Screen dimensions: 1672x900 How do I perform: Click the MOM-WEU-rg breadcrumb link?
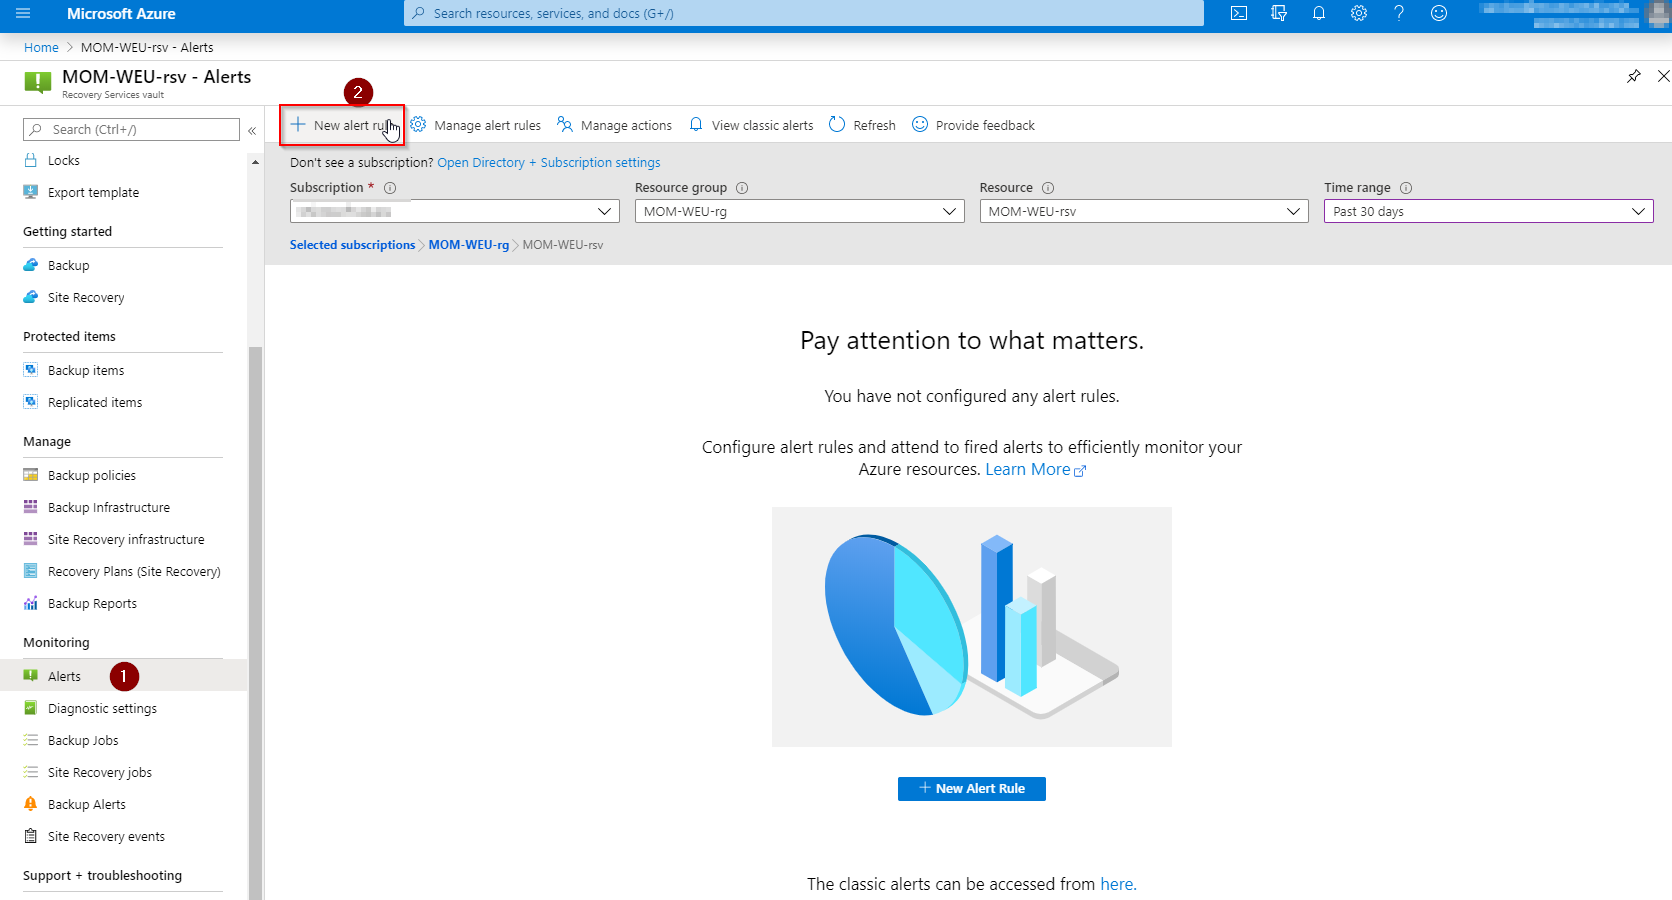click(x=468, y=244)
